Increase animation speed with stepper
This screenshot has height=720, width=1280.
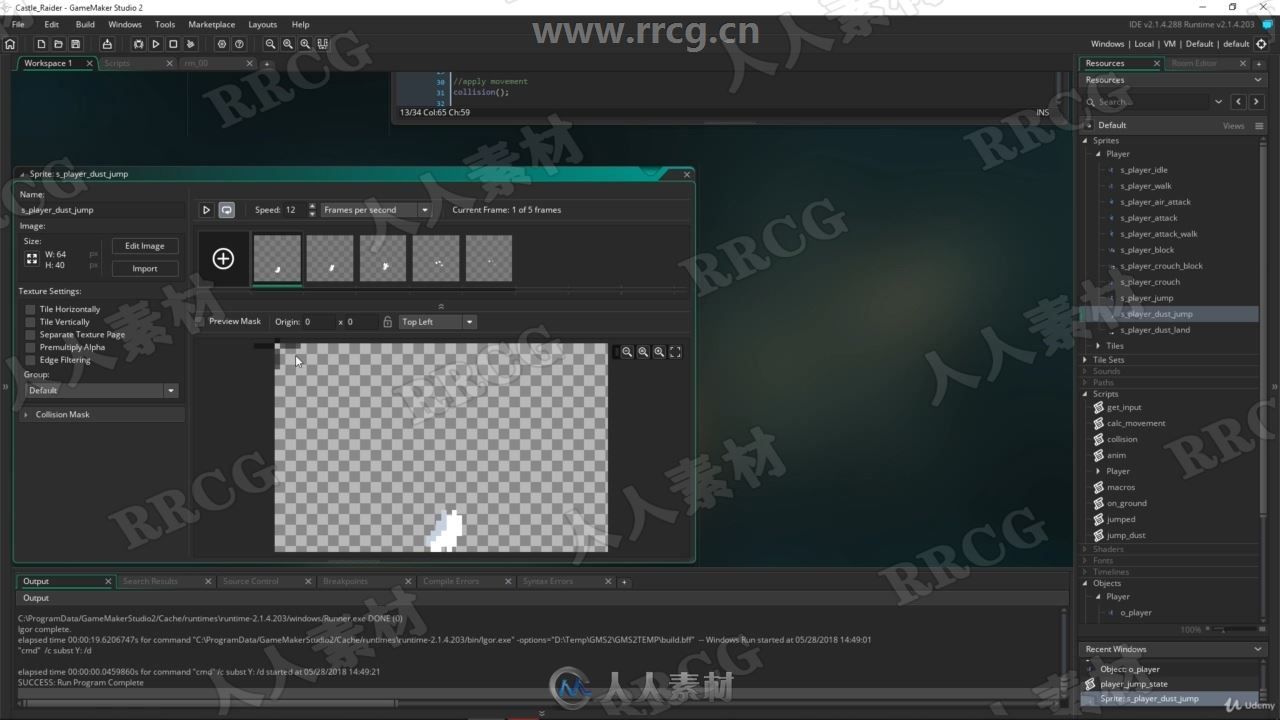point(312,206)
